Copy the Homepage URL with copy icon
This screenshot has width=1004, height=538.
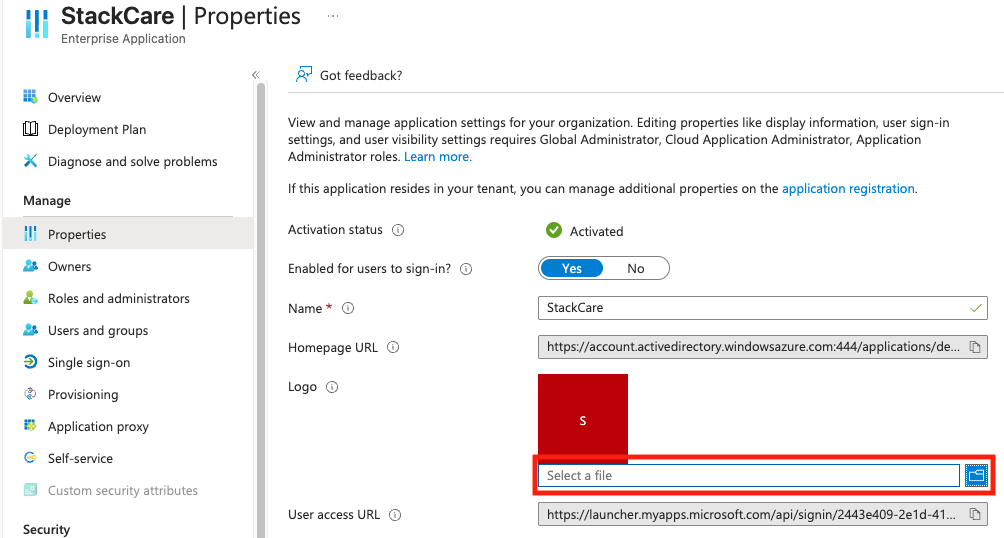click(x=975, y=347)
